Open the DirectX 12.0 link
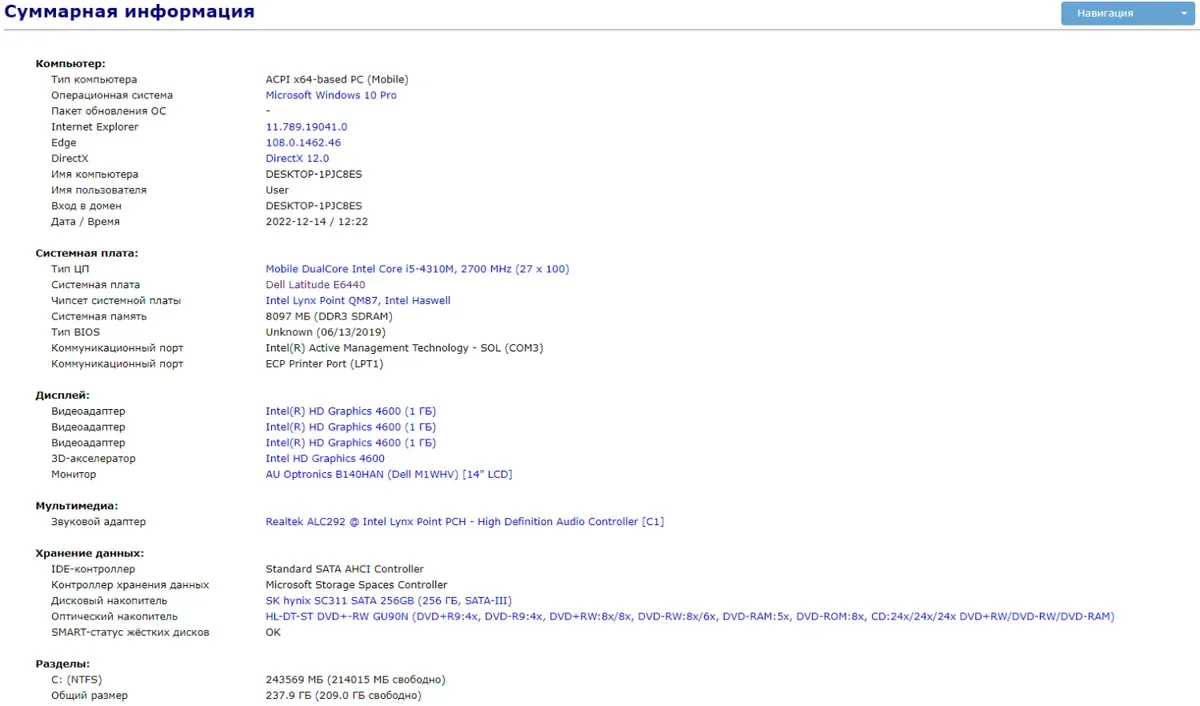This screenshot has width=1200, height=706. tap(297, 158)
